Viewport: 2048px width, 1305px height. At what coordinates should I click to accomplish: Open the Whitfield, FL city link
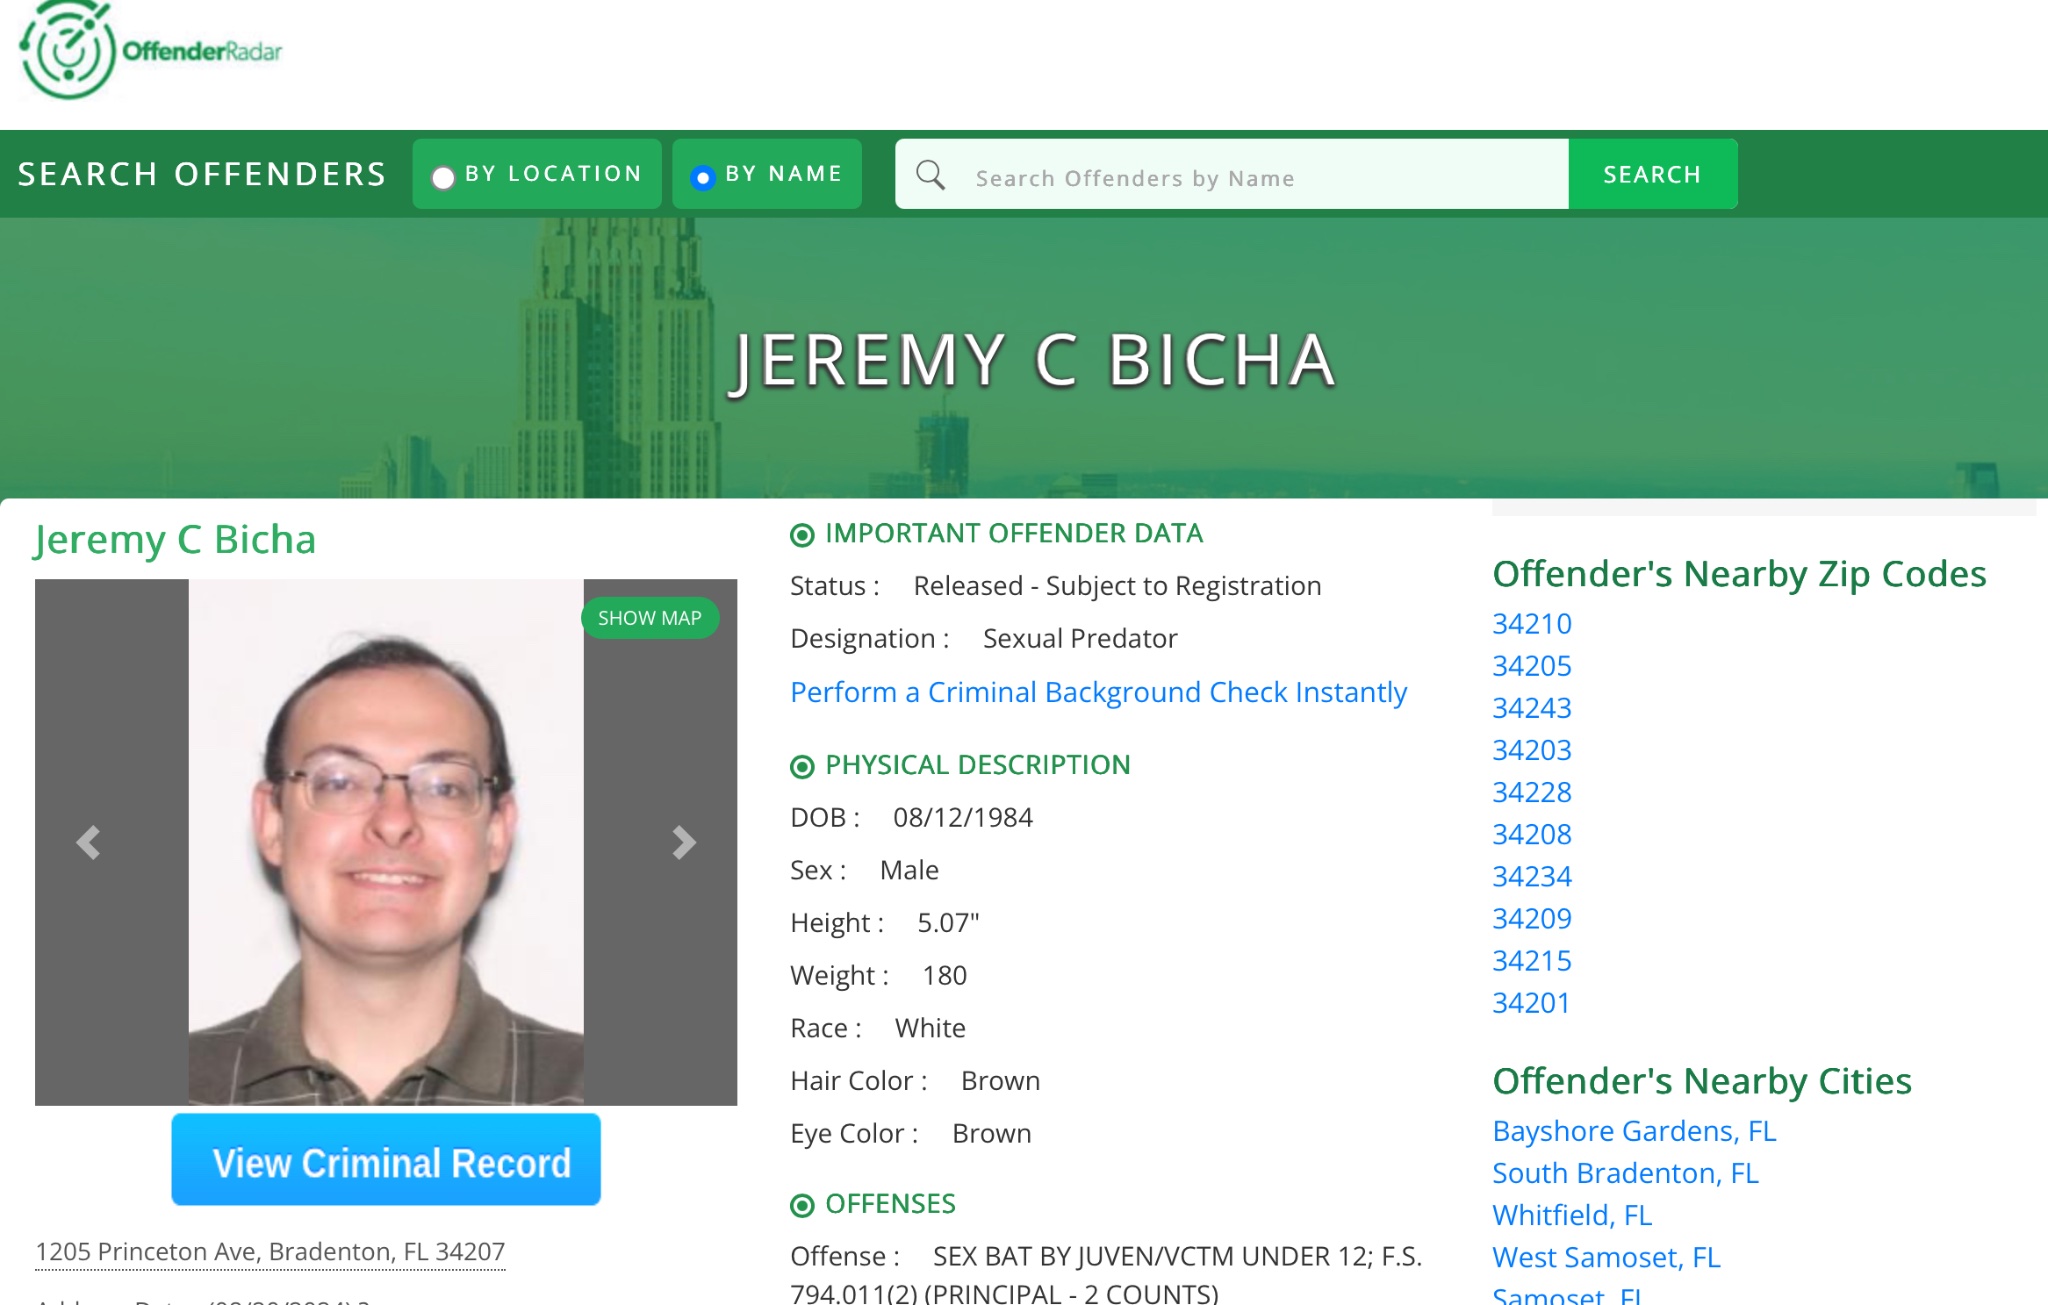[1572, 1215]
